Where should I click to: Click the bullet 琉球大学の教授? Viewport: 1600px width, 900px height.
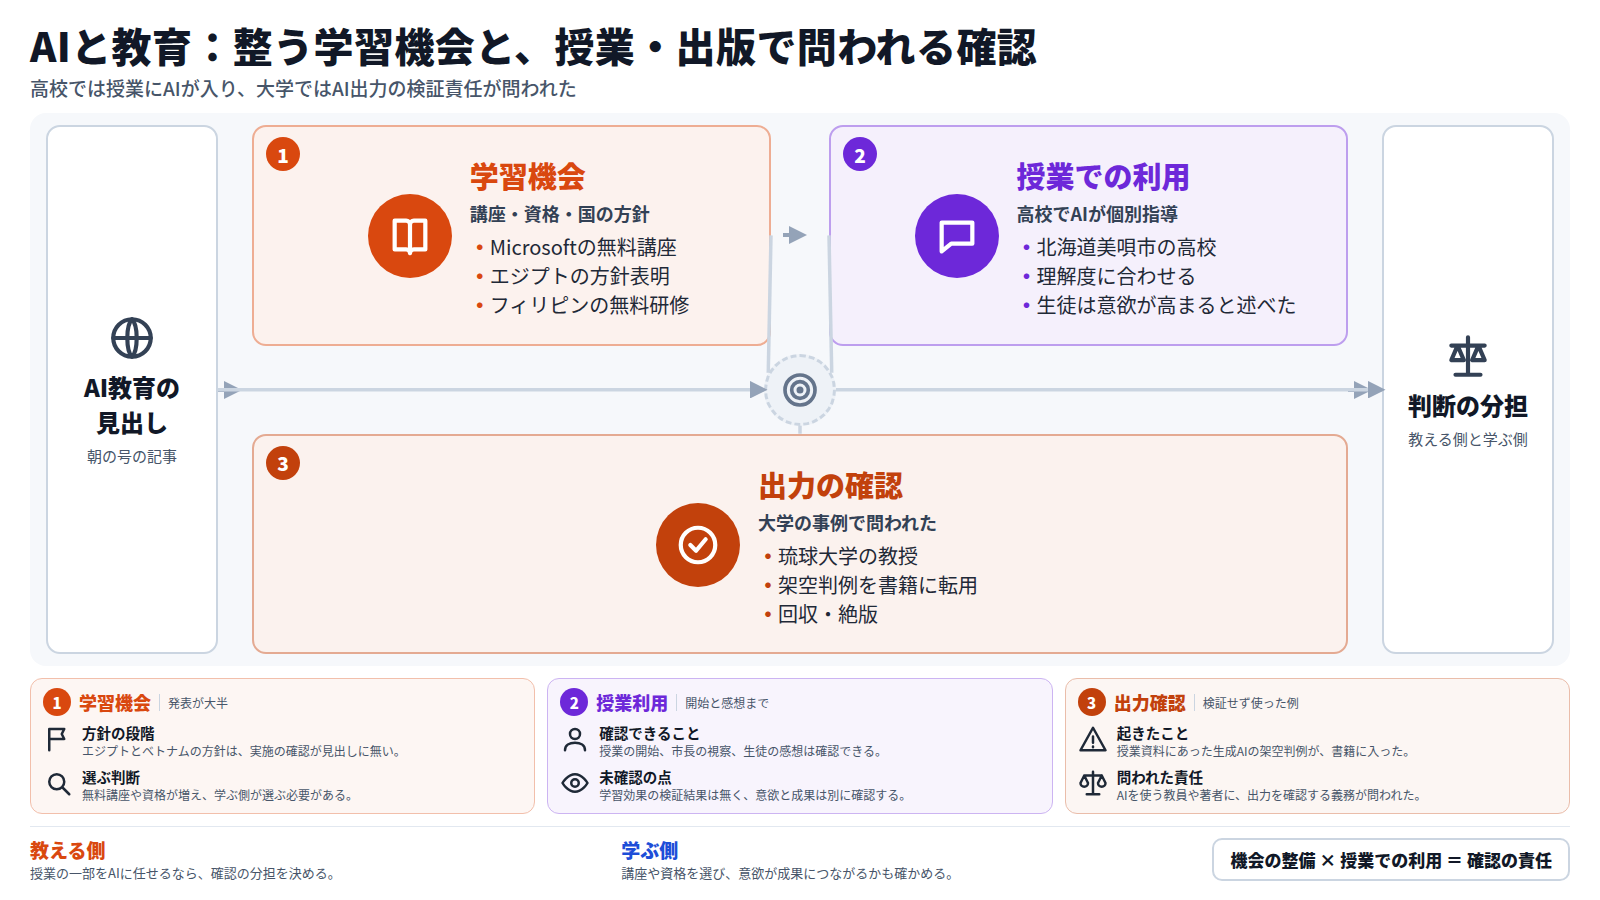848,556
